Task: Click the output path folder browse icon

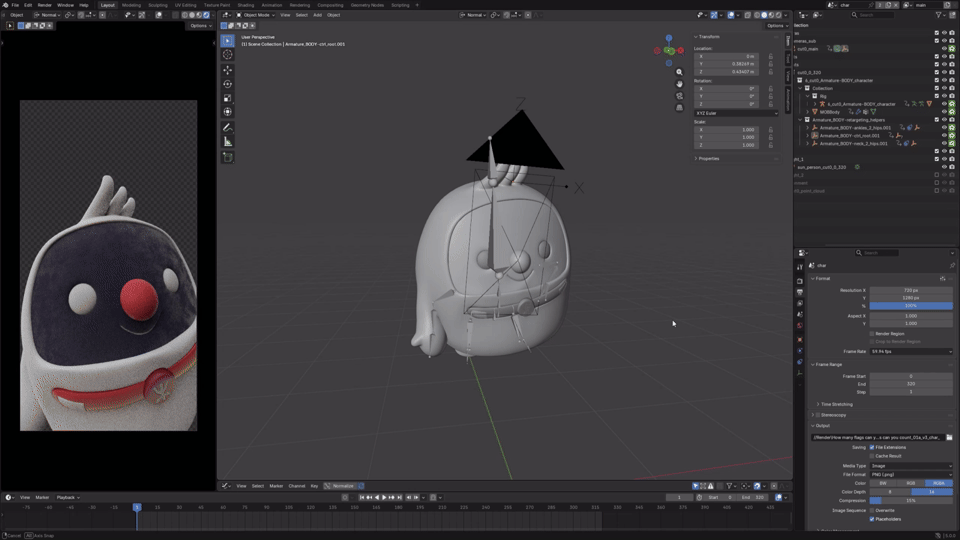Action: click(x=949, y=437)
